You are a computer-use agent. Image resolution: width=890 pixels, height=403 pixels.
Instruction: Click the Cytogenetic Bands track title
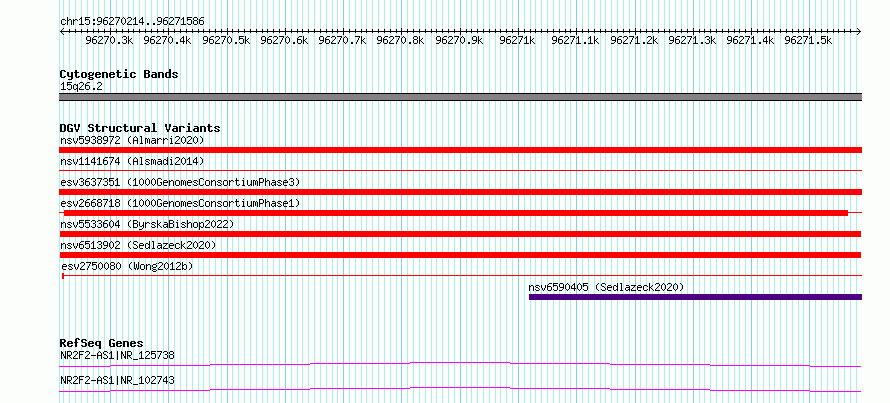pos(119,74)
